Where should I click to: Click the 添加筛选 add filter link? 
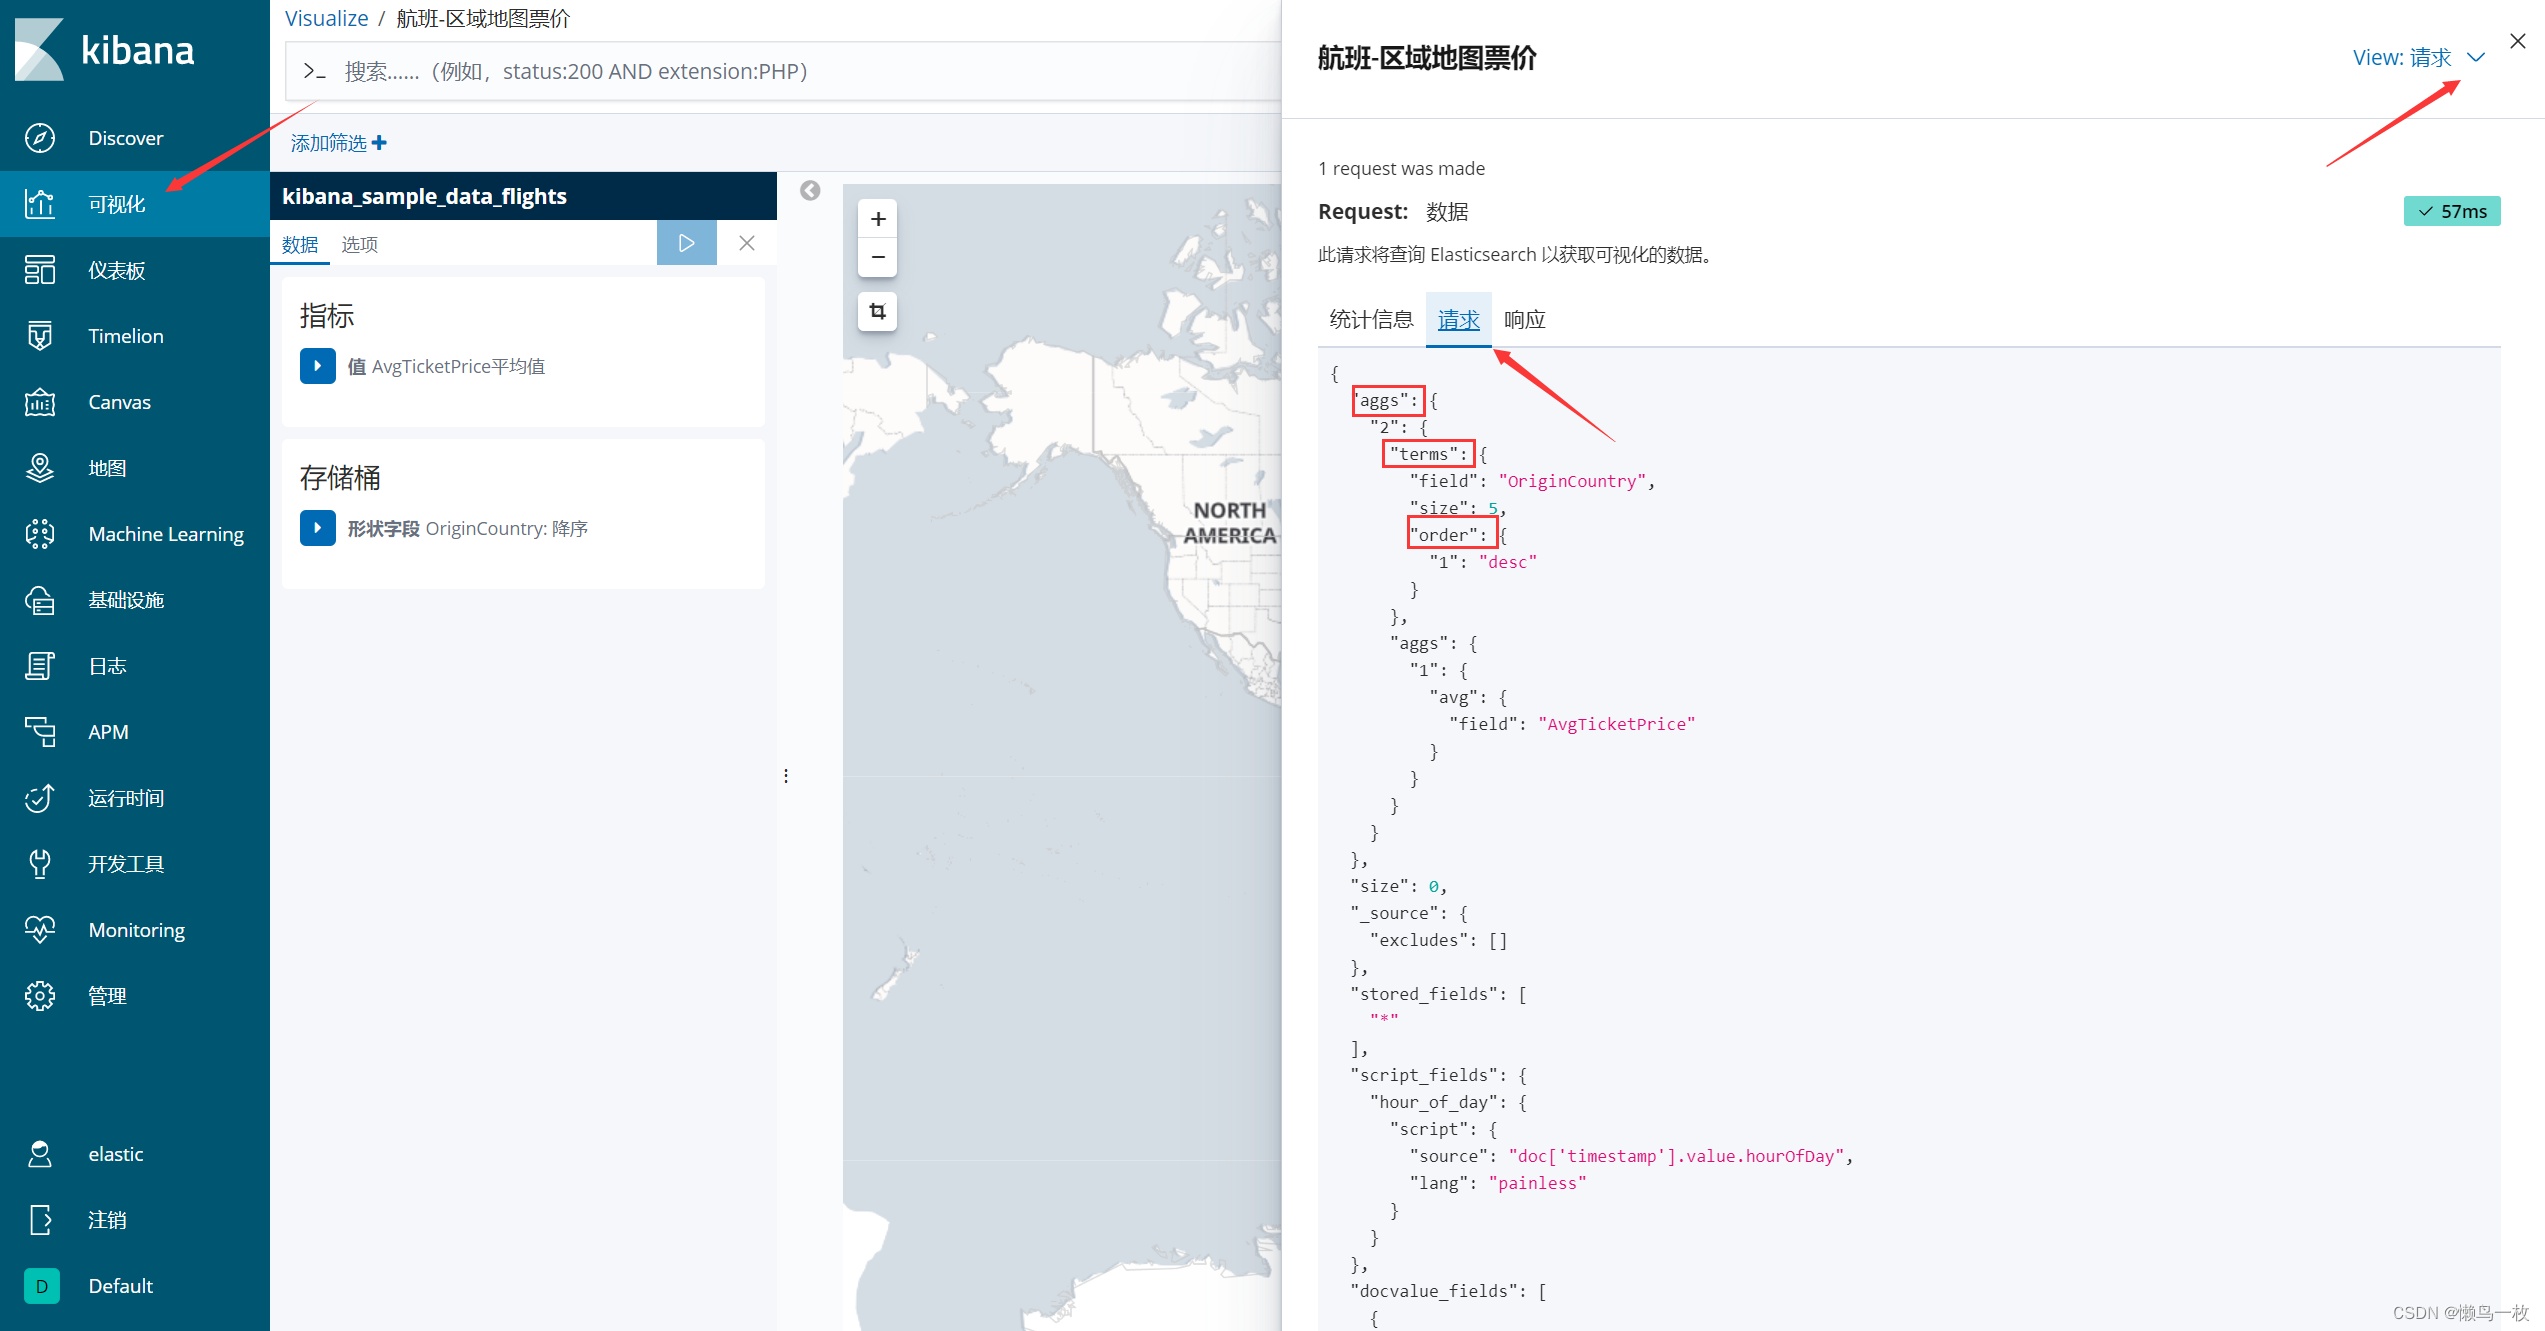pos(338,143)
